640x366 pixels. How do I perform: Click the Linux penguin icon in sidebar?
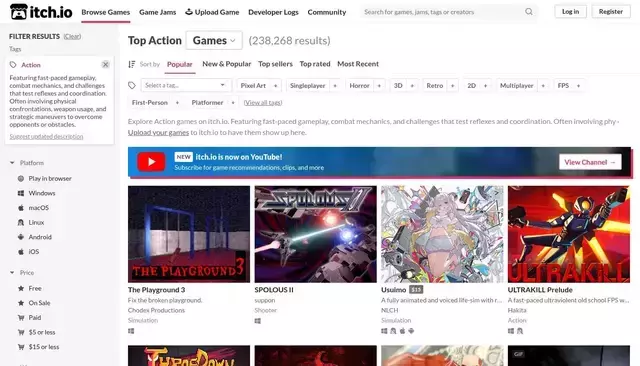coord(21,222)
